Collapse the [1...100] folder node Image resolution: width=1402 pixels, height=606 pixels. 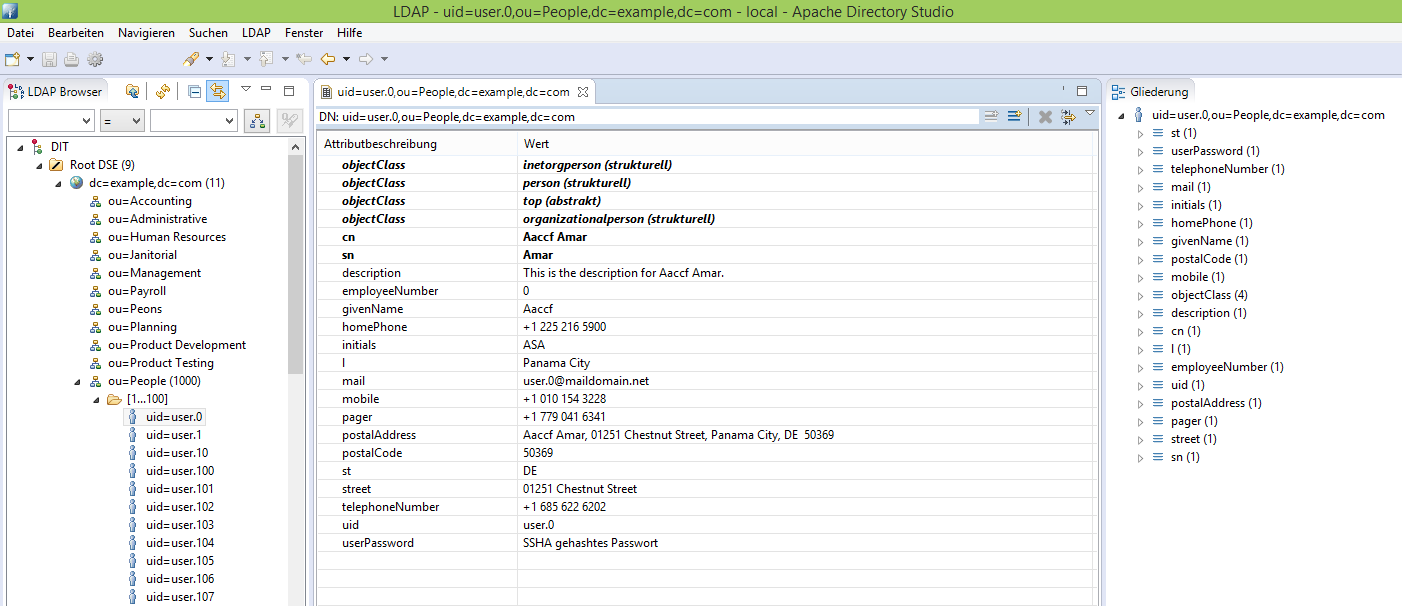tap(97, 399)
